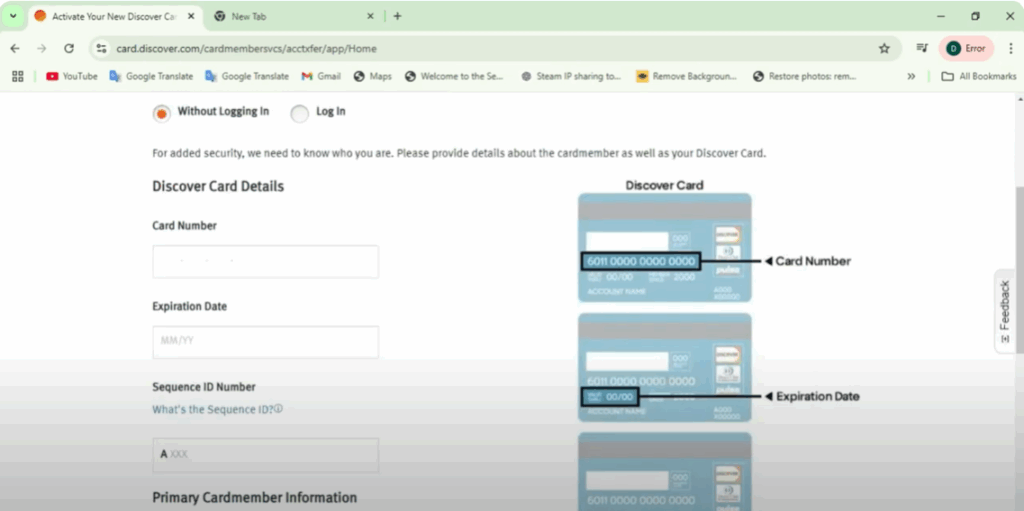This screenshot has height=511, width=1024.
Task: Click the Expiration Date MM/YY field
Action: pos(265,342)
